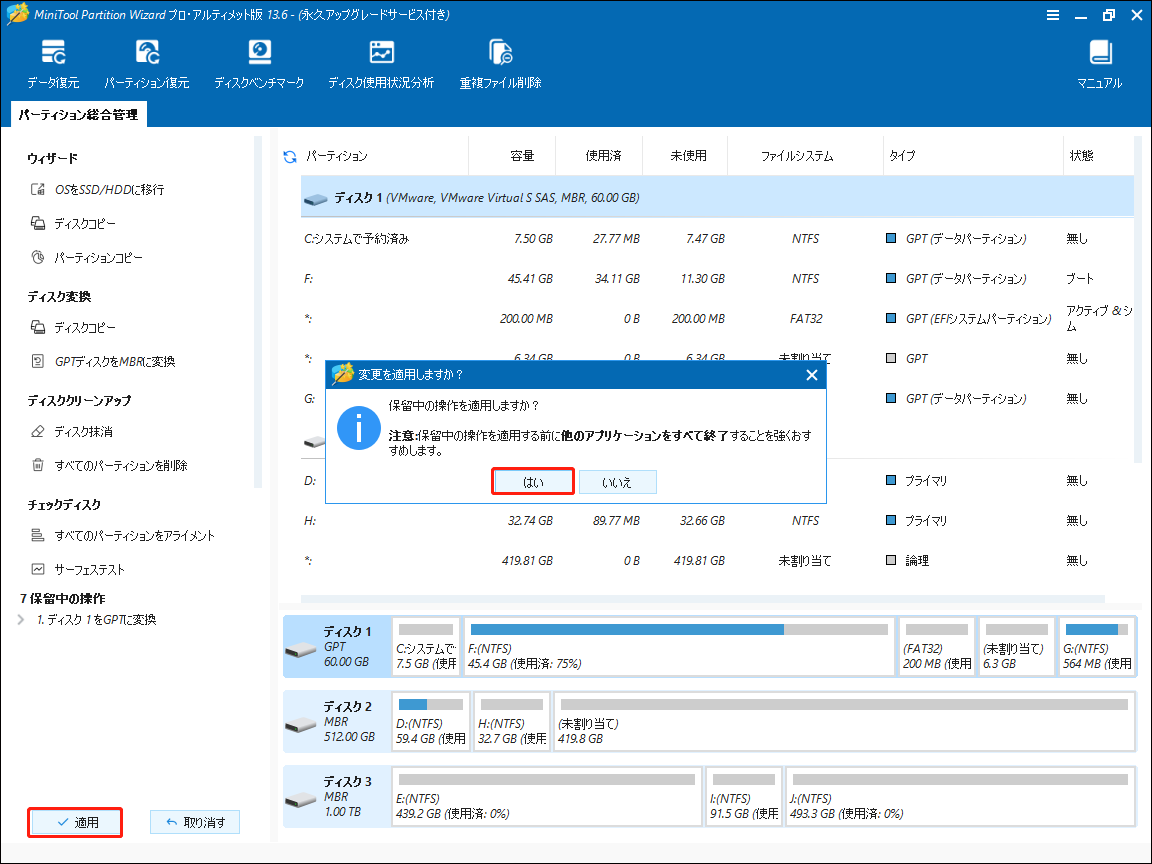Screen dimensions: 1152x864
Task: Click the partition list horizontal scrollbar
Action: [702, 599]
